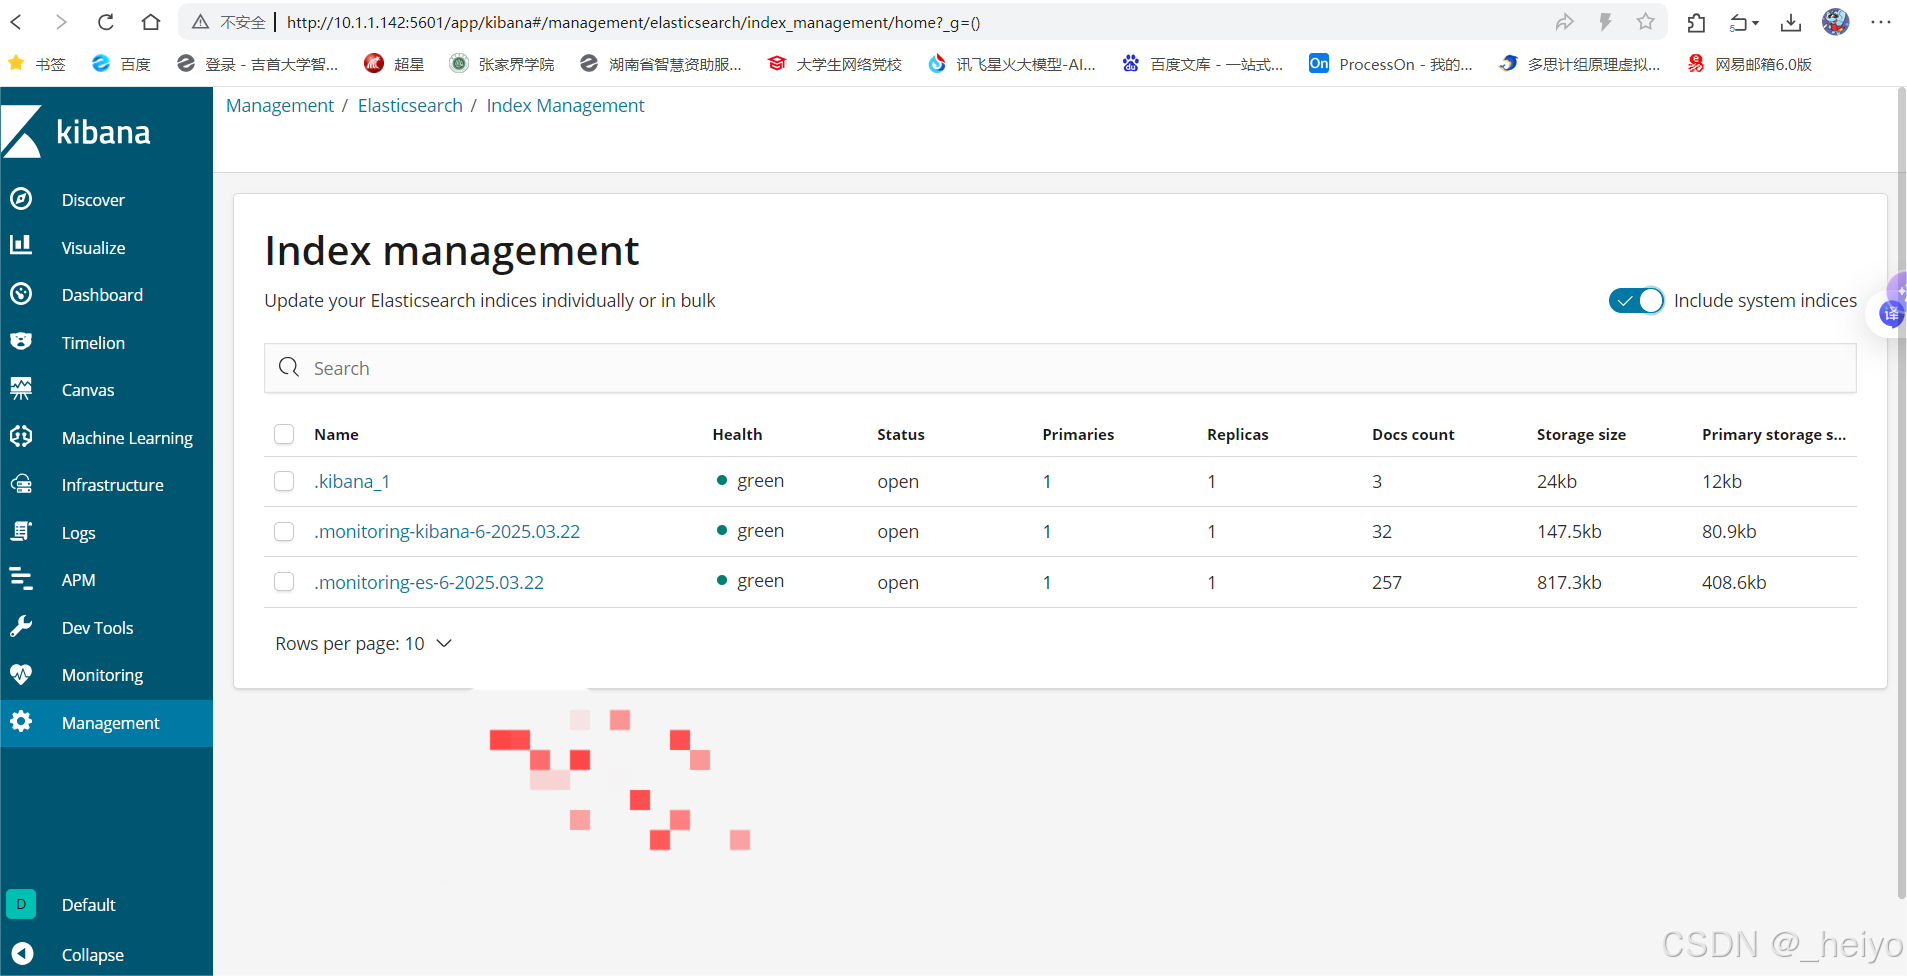Sort by Name column header
The height and width of the screenshot is (976, 1907).
click(336, 434)
